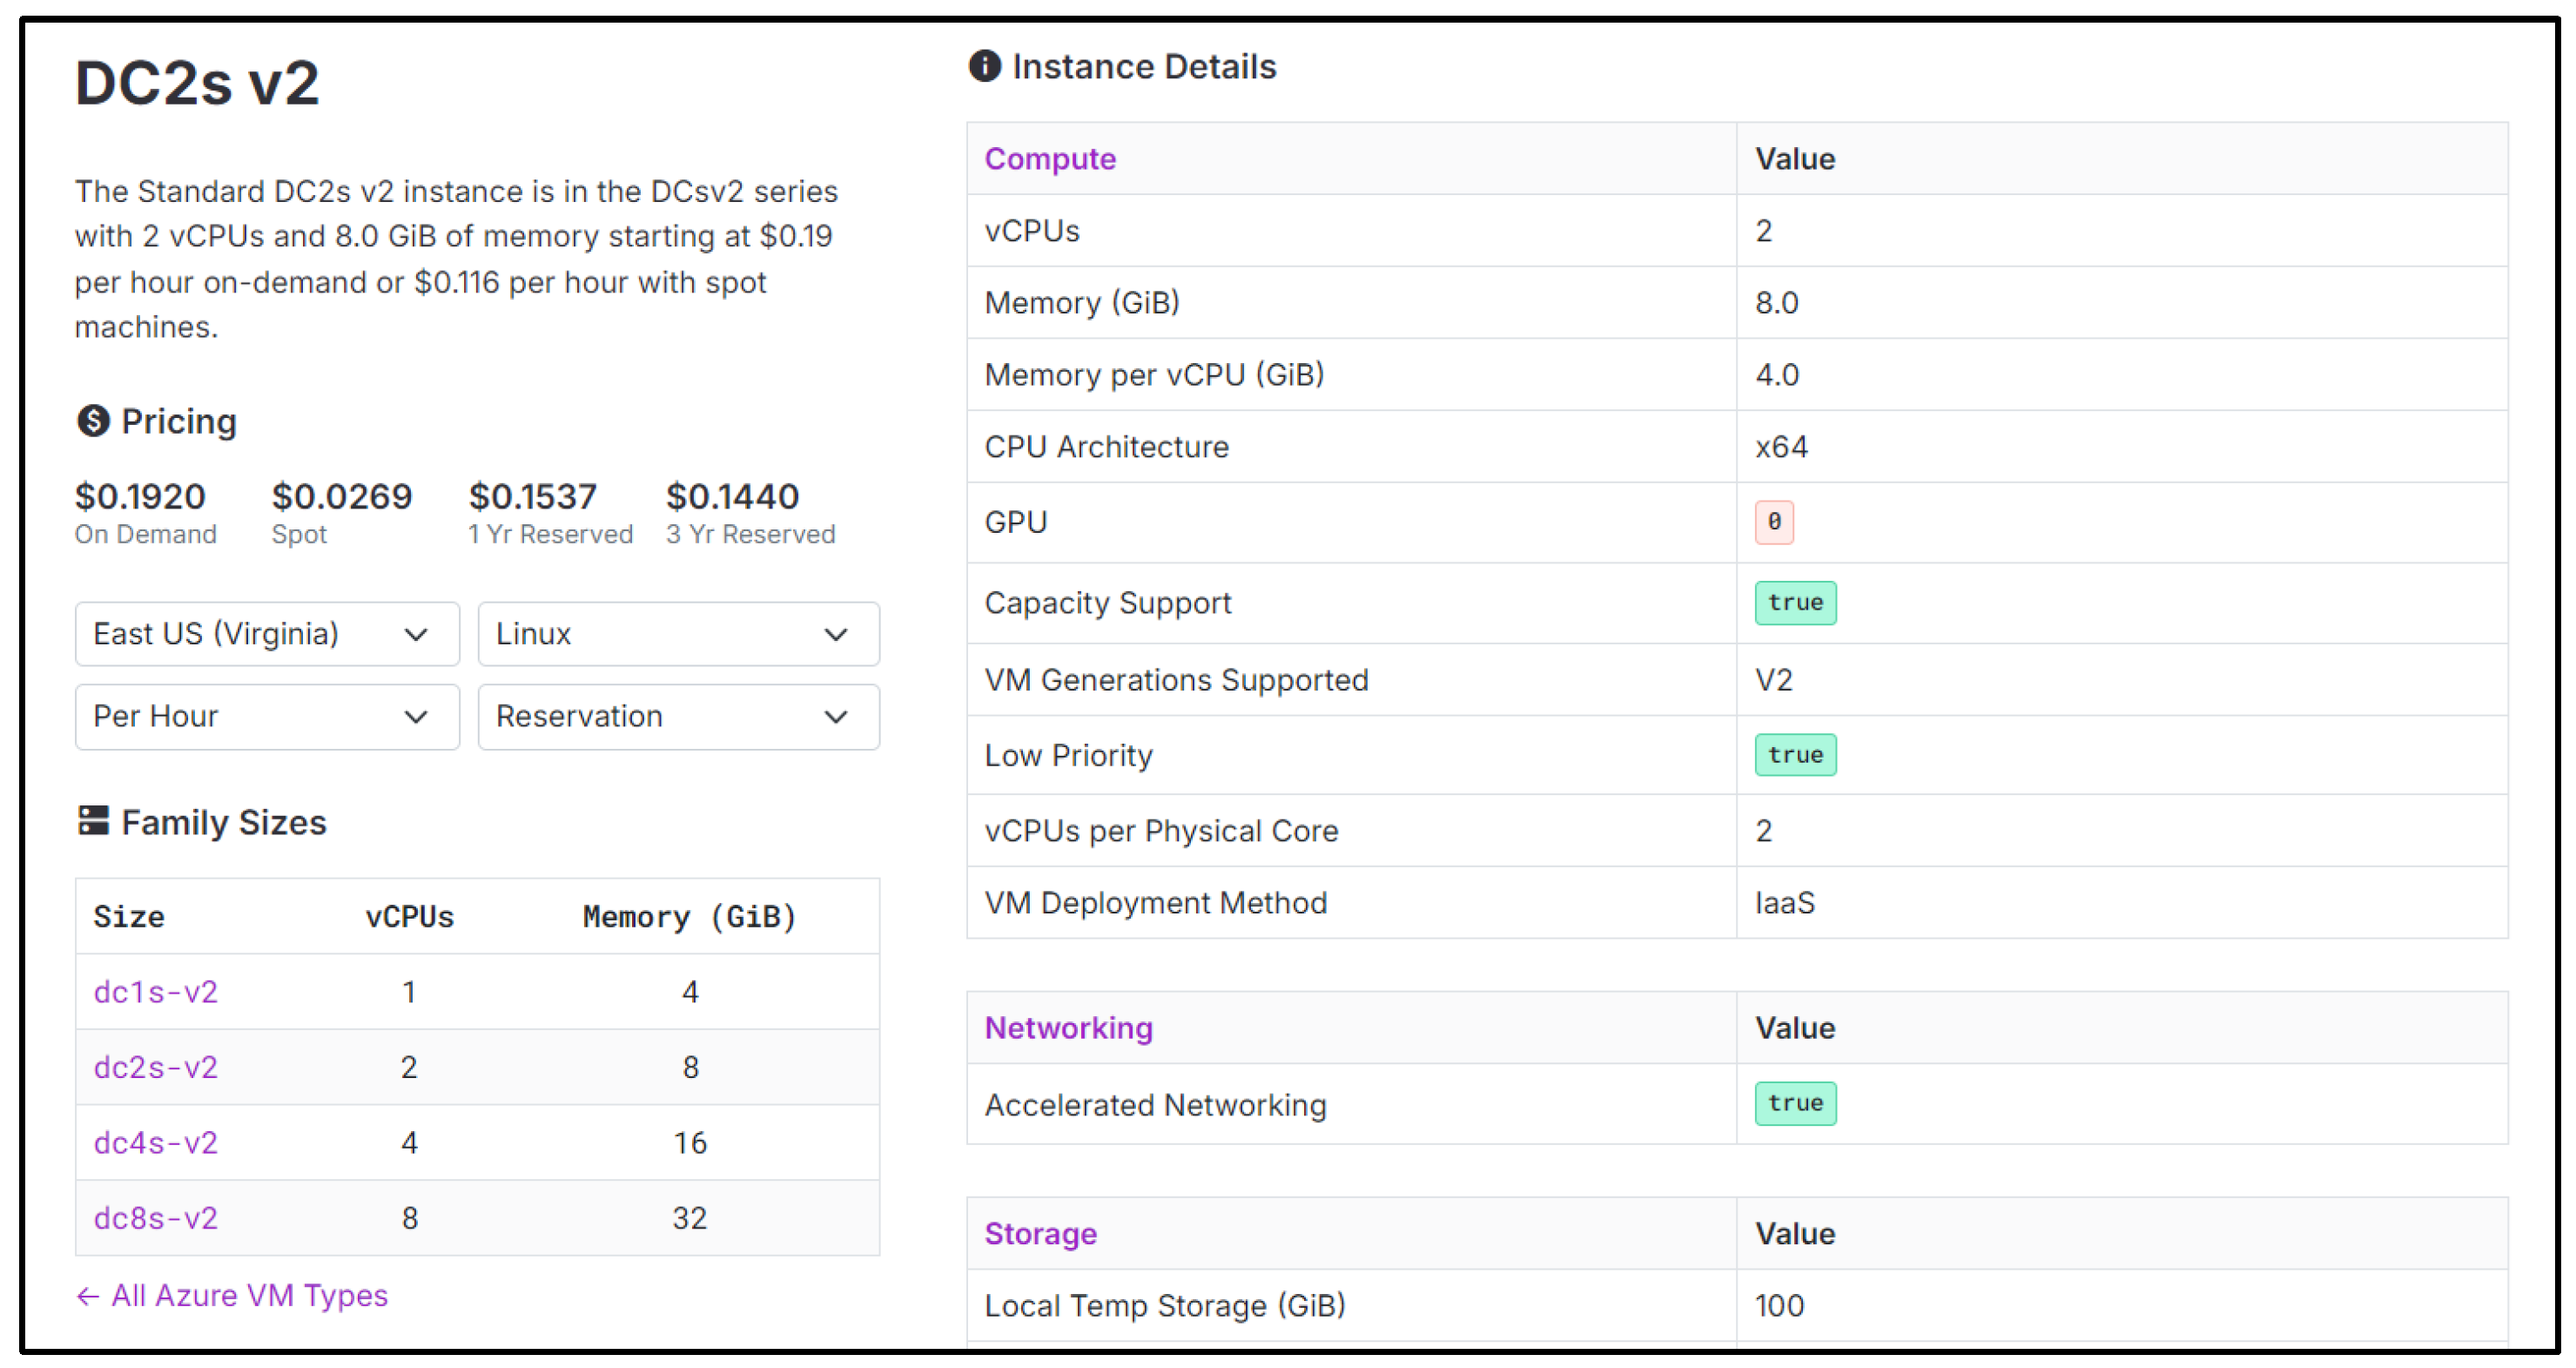
Task: Go back to All Azure VM Types
Action: point(248,1296)
